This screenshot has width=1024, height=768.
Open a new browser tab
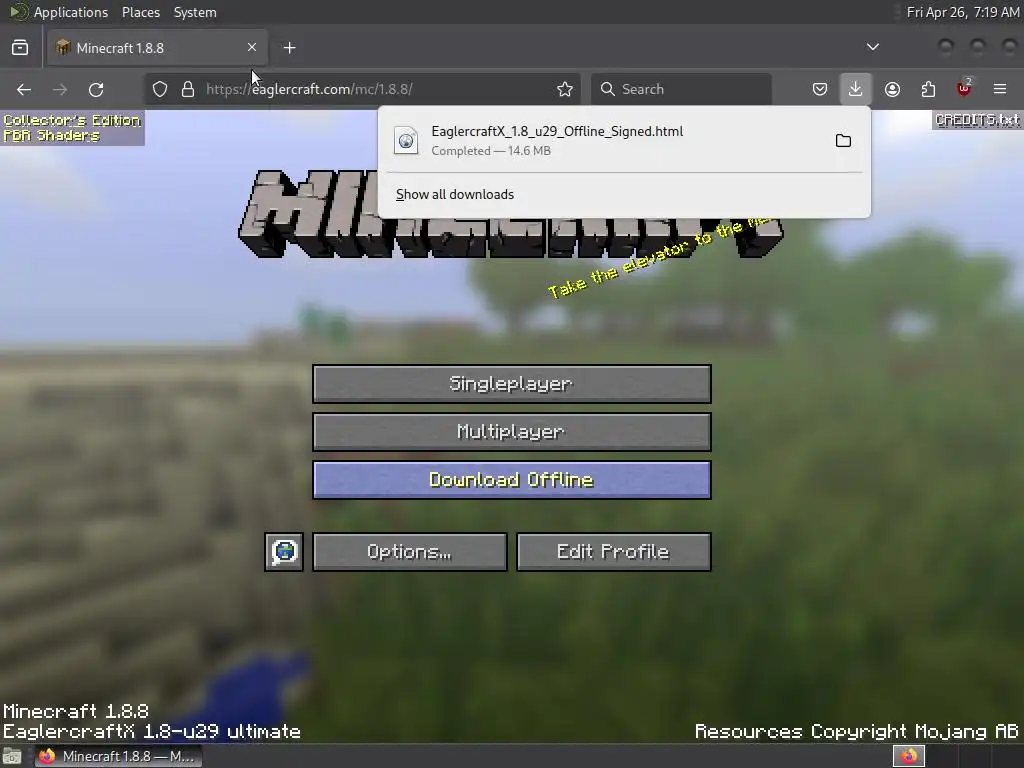tap(289, 48)
